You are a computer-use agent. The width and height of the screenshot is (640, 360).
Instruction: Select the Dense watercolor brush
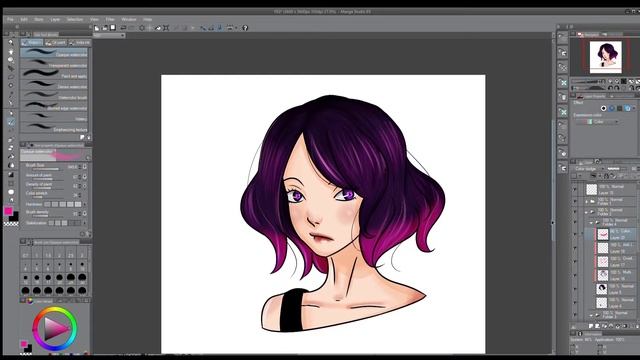pos(54,85)
